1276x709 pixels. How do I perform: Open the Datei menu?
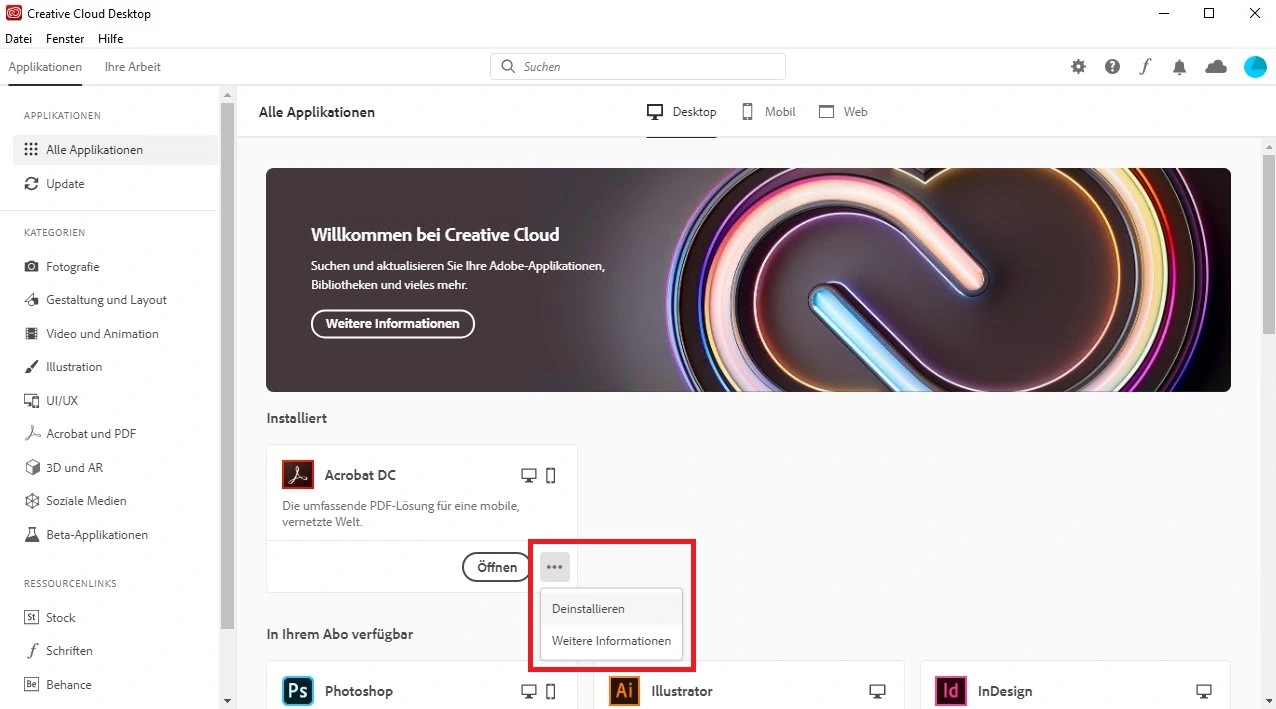click(x=19, y=39)
